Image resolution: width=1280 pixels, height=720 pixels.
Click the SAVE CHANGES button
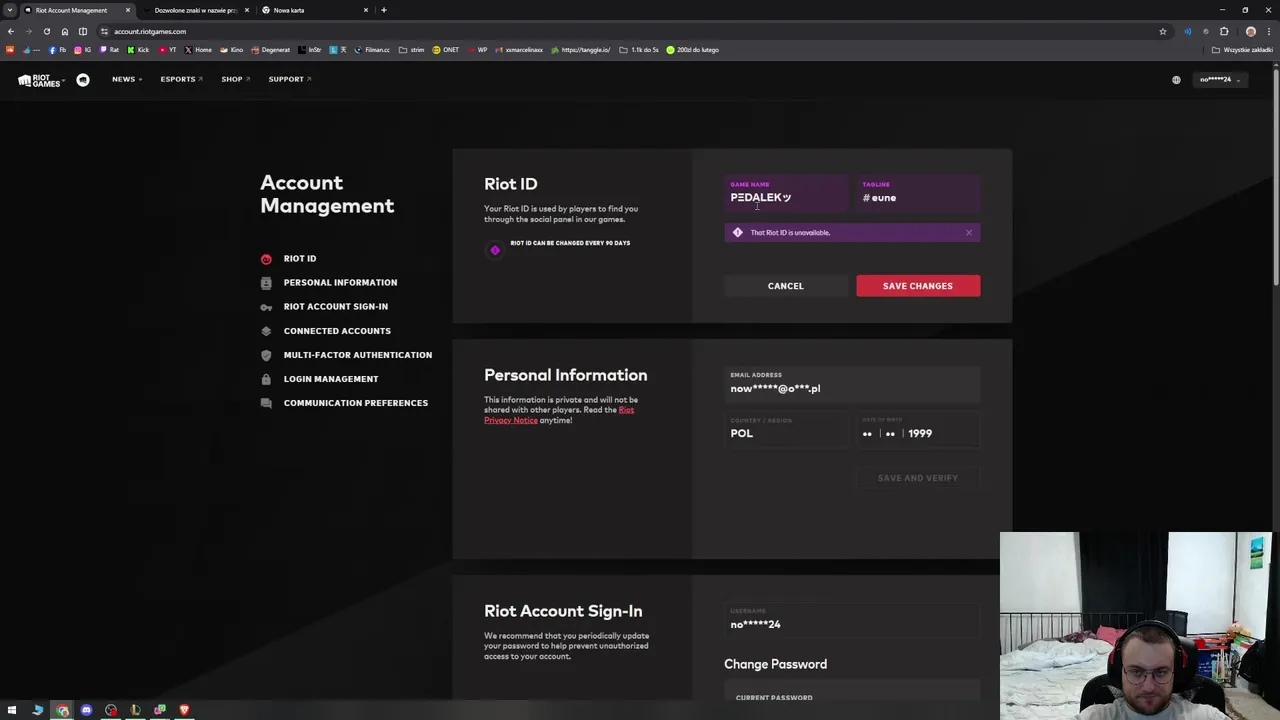point(918,286)
